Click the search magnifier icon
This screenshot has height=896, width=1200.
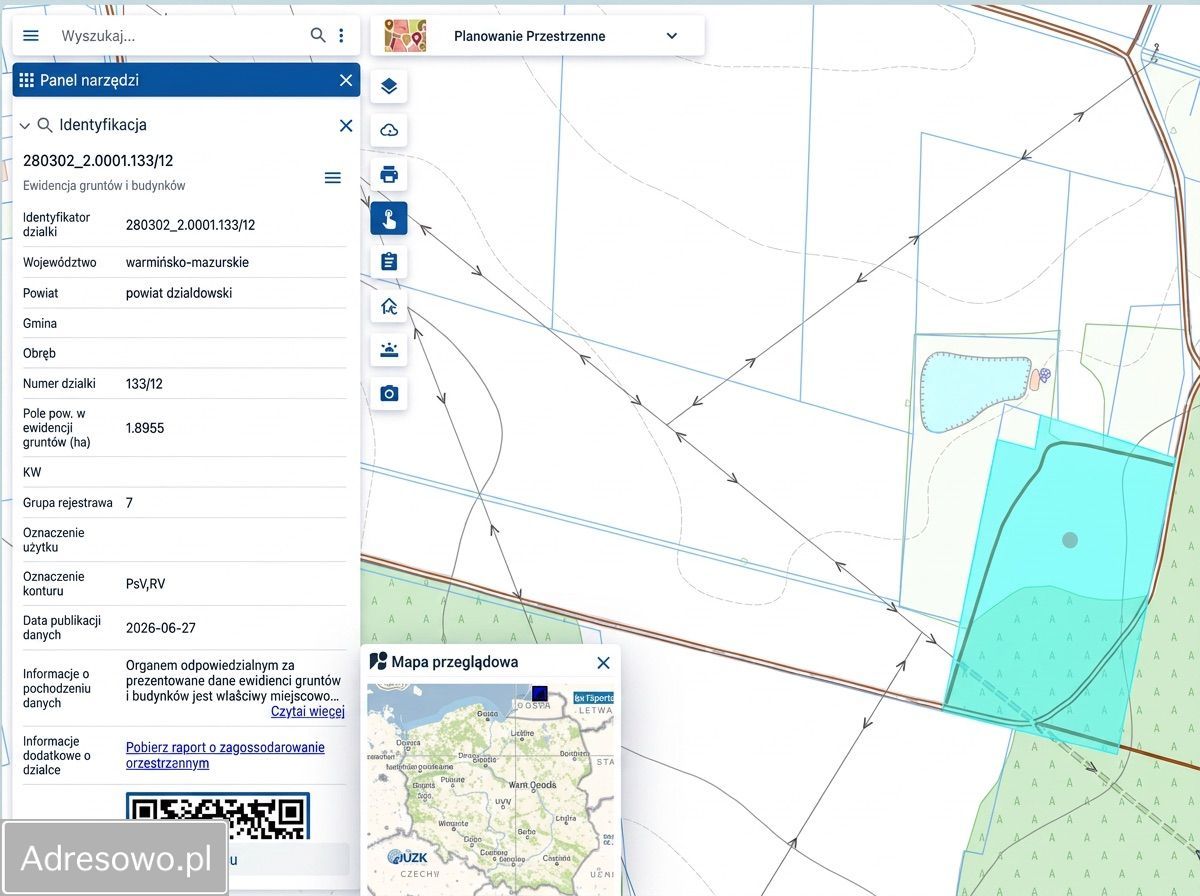(x=318, y=35)
